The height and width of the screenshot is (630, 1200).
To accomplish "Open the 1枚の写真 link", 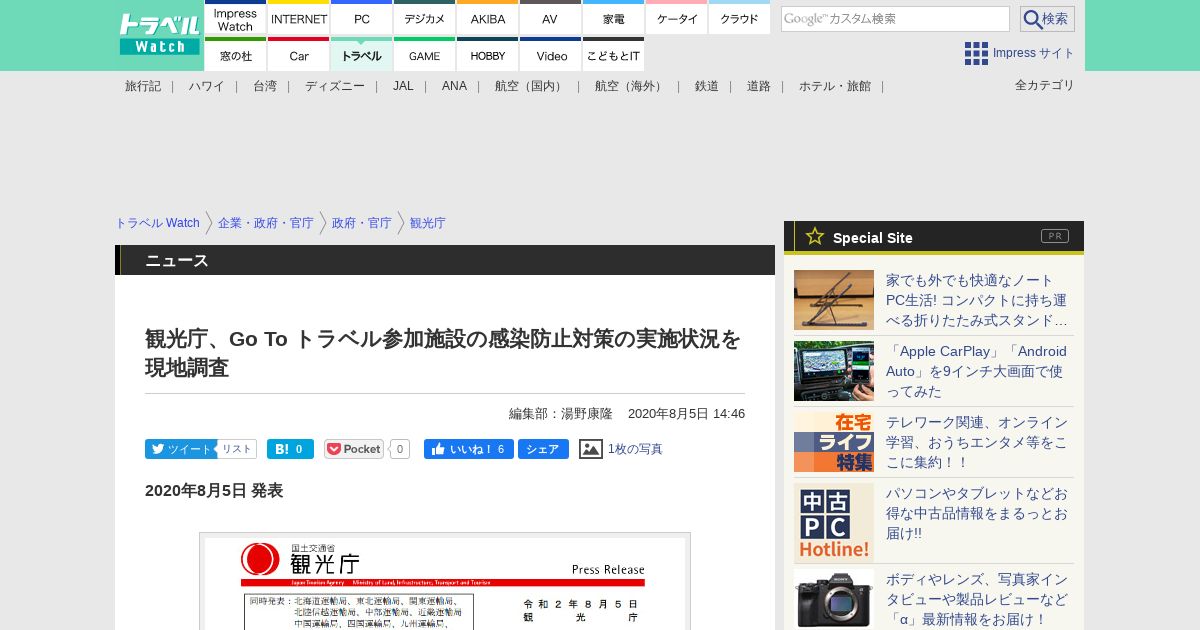I will [635, 449].
